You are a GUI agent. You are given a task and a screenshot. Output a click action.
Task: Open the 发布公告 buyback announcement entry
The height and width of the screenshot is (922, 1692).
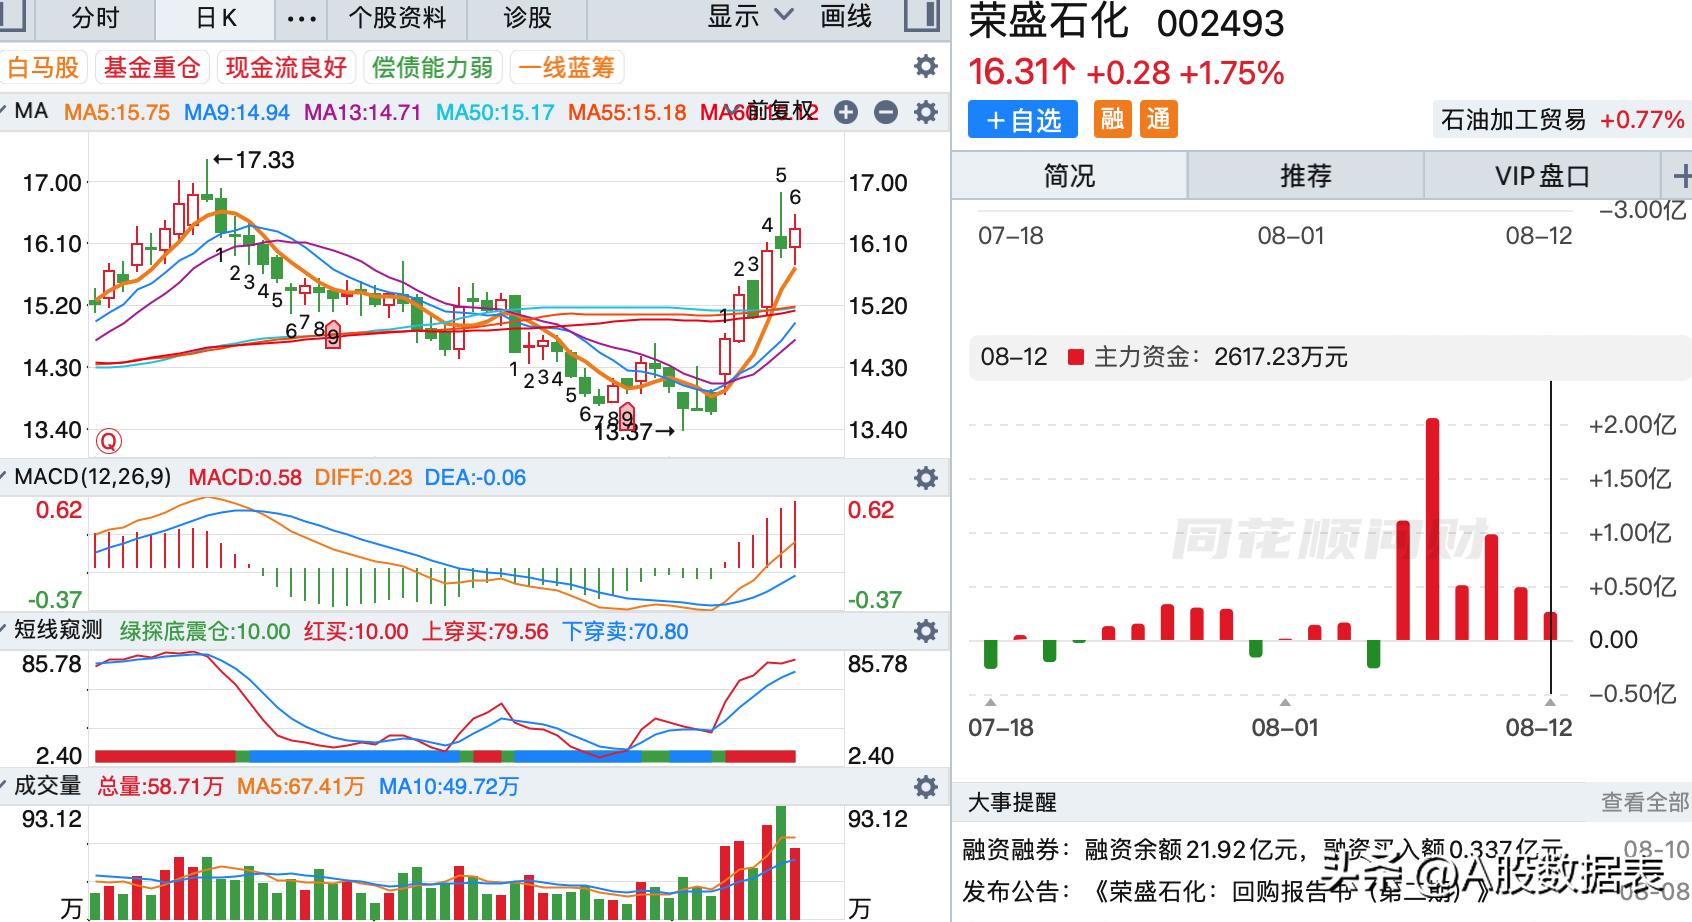1326,890
